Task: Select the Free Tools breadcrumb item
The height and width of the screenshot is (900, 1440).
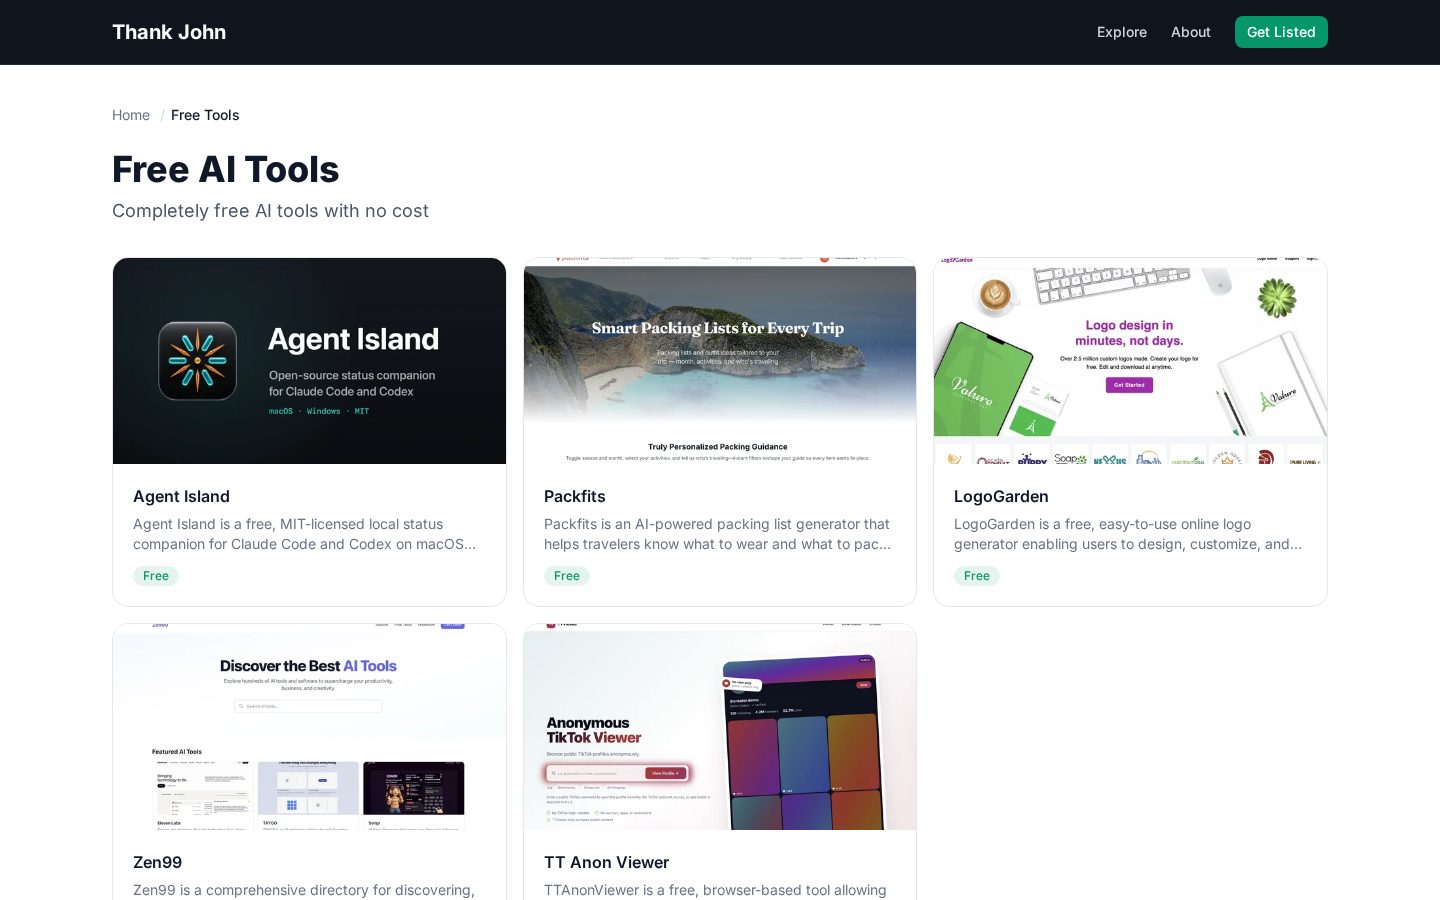Action: (205, 115)
